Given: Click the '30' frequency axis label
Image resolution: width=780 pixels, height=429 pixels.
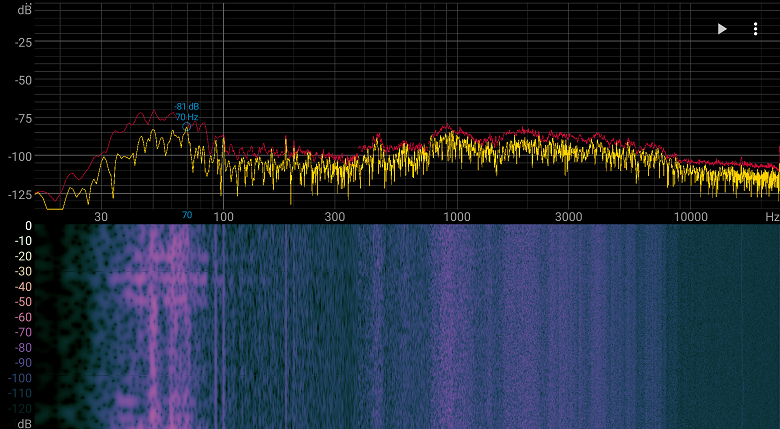Looking at the screenshot, I should (x=101, y=216).
